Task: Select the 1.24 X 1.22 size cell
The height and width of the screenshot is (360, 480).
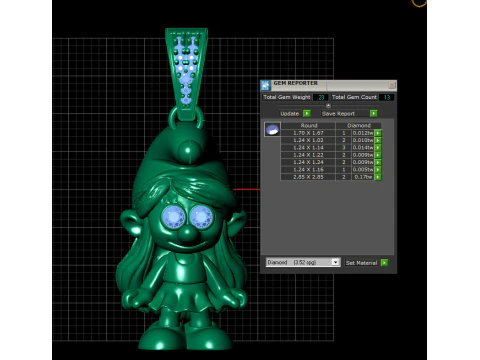Action: pyautogui.click(x=308, y=155)
